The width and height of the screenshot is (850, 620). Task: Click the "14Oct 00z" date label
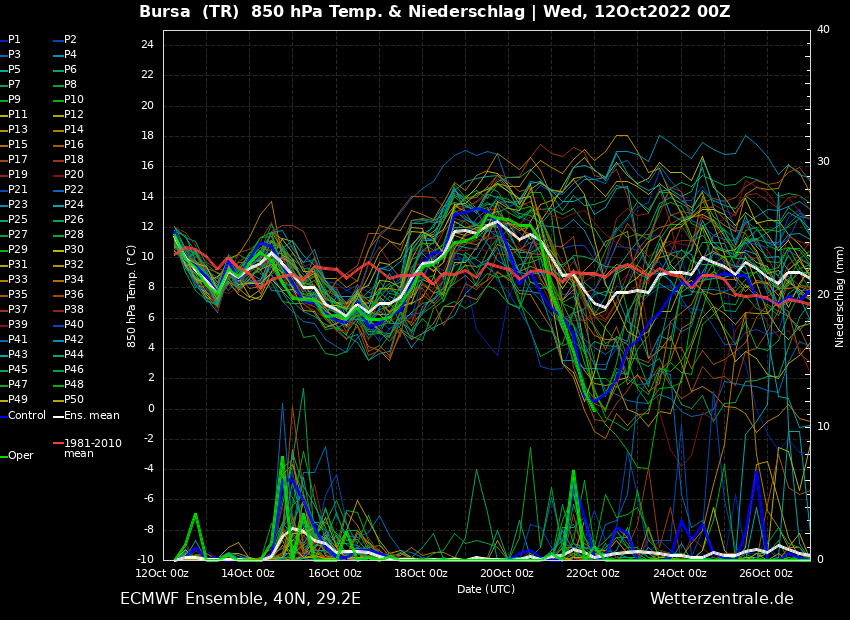pyautogui.click(x=248, y=573)
